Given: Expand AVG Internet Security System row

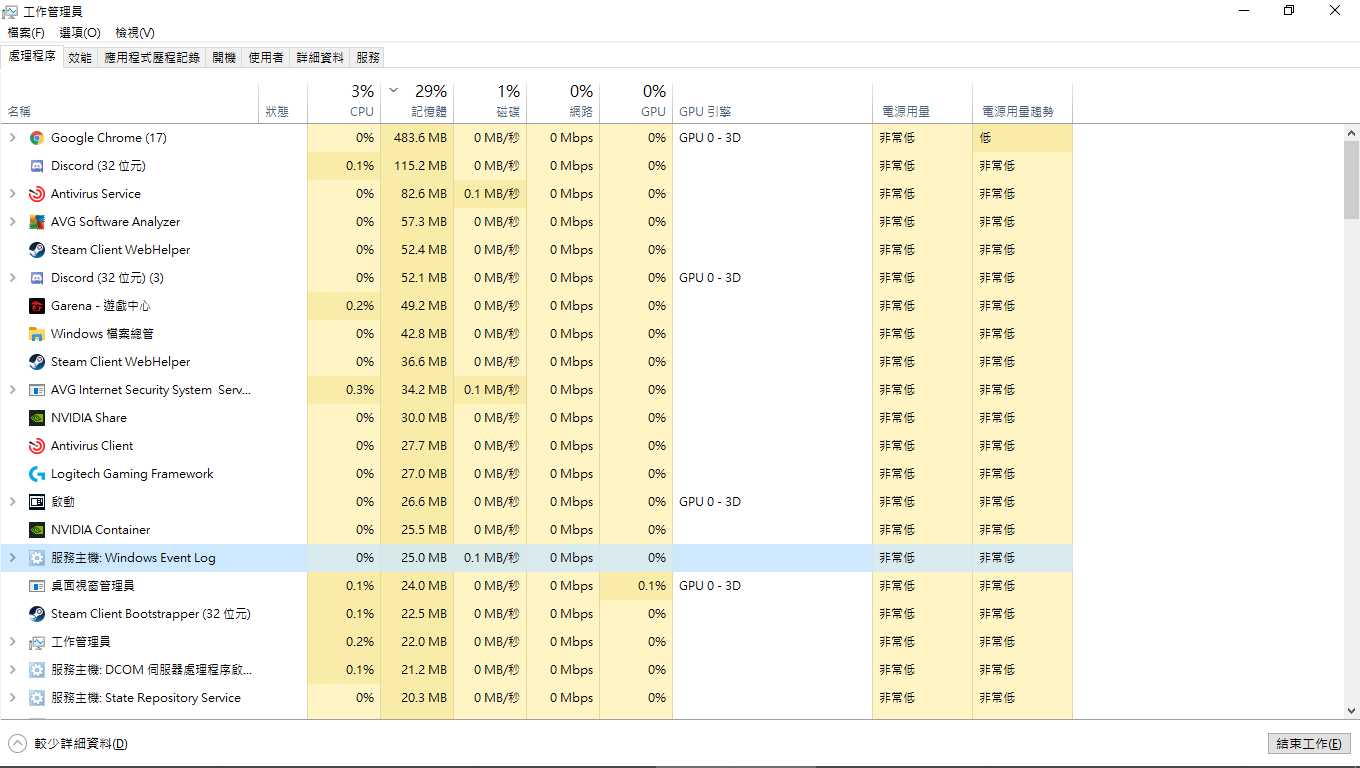Looking at the screenshot, I should [13, 390].
